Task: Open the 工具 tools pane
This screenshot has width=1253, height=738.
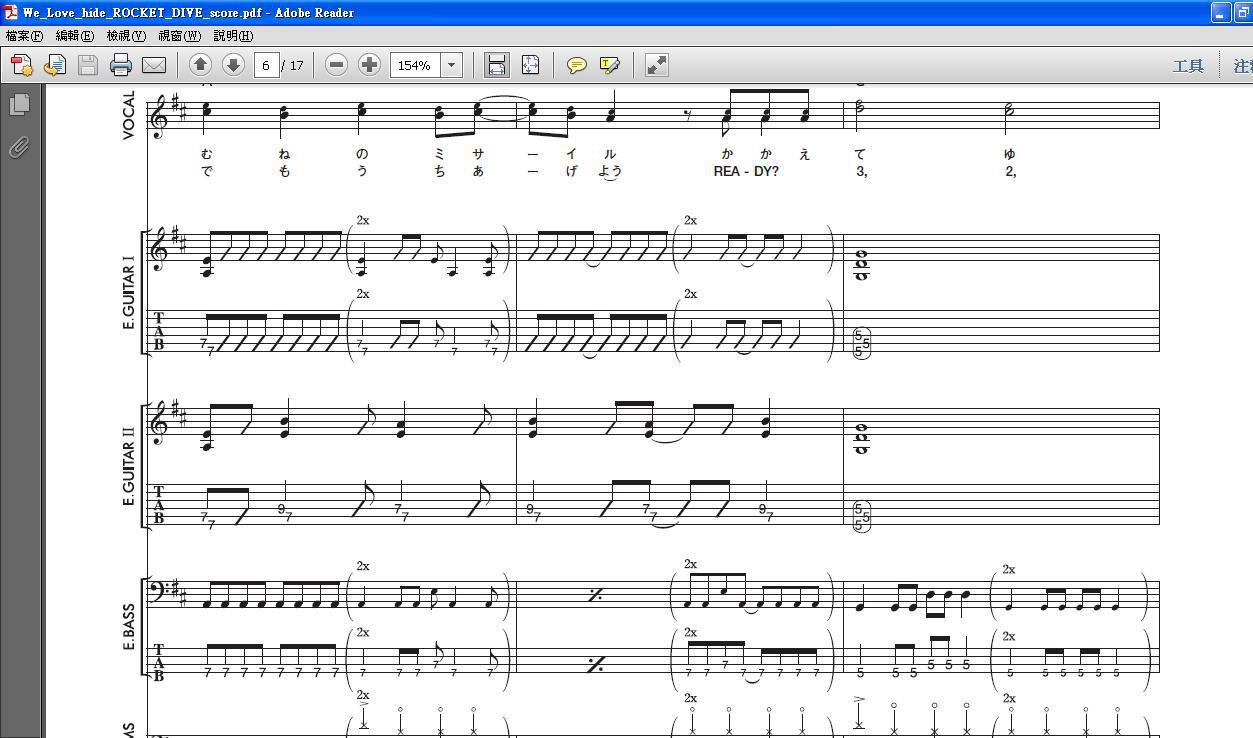Action: 1188,66
